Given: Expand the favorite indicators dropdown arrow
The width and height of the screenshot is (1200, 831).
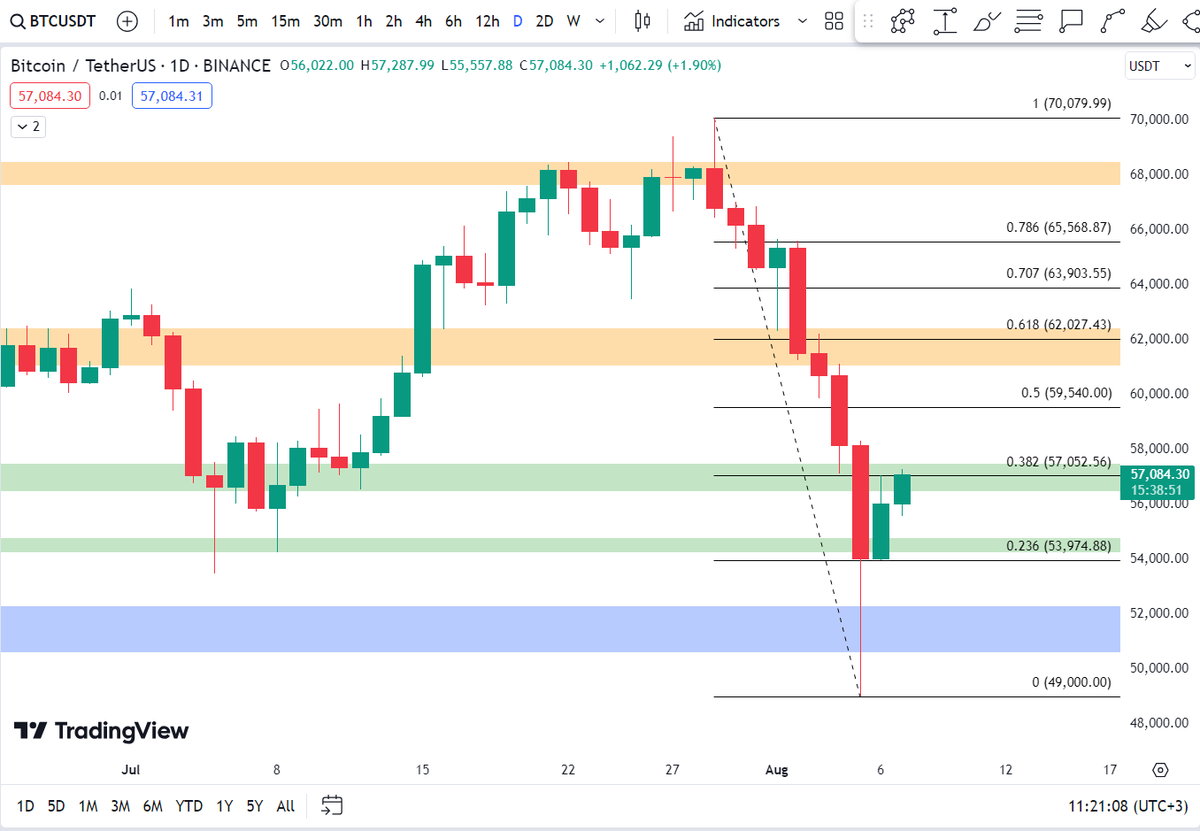Looking at the screenshot, I should pyautogui.click(x=800, y=21).
